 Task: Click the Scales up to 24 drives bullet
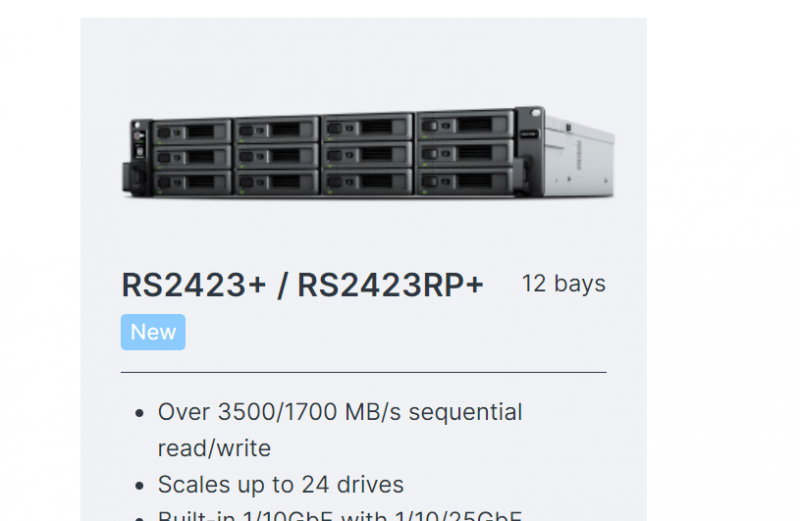point(281,484)
